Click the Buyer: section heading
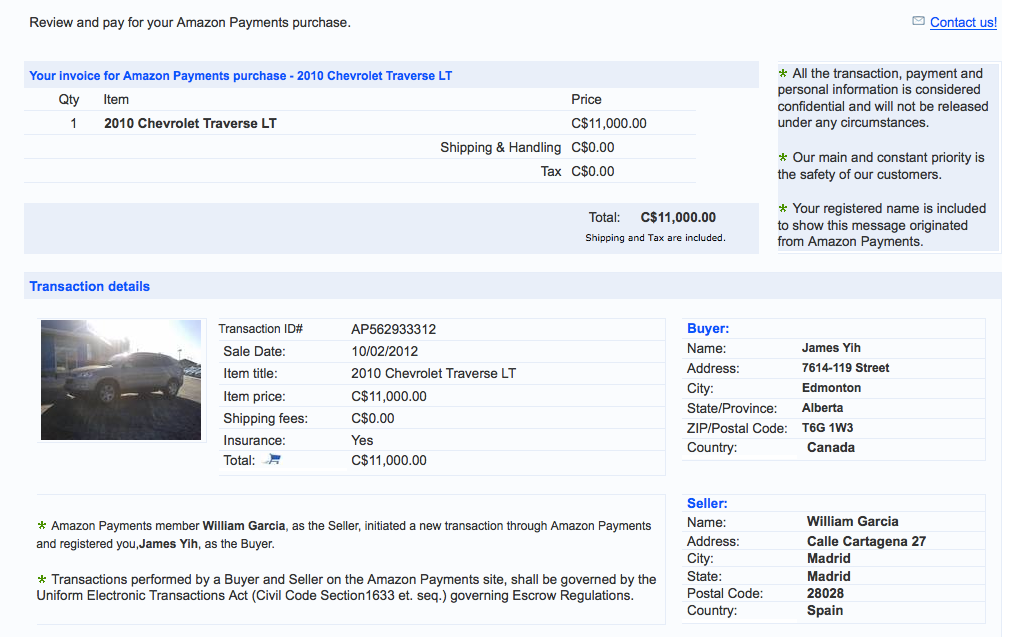The image size is (1030, 637). coord(708,328)
